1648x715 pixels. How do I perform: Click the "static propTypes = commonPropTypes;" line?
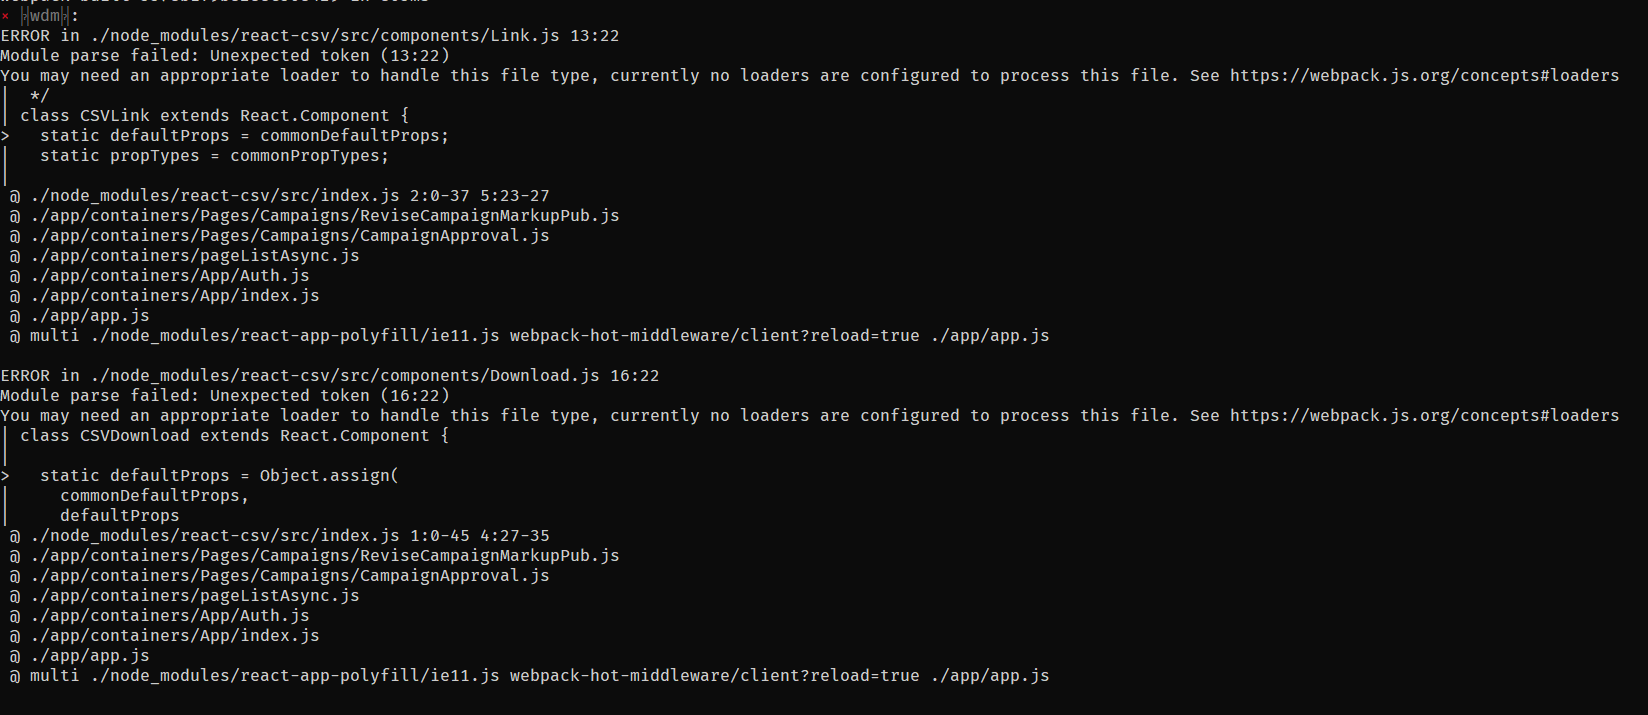214,156
